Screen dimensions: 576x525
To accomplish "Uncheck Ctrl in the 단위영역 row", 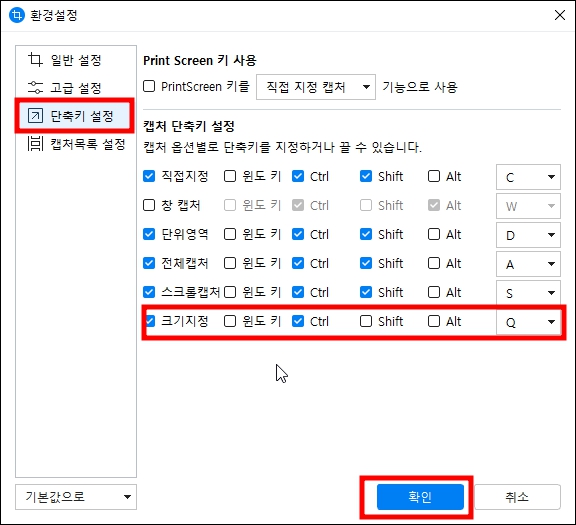I will coord(298,234).
